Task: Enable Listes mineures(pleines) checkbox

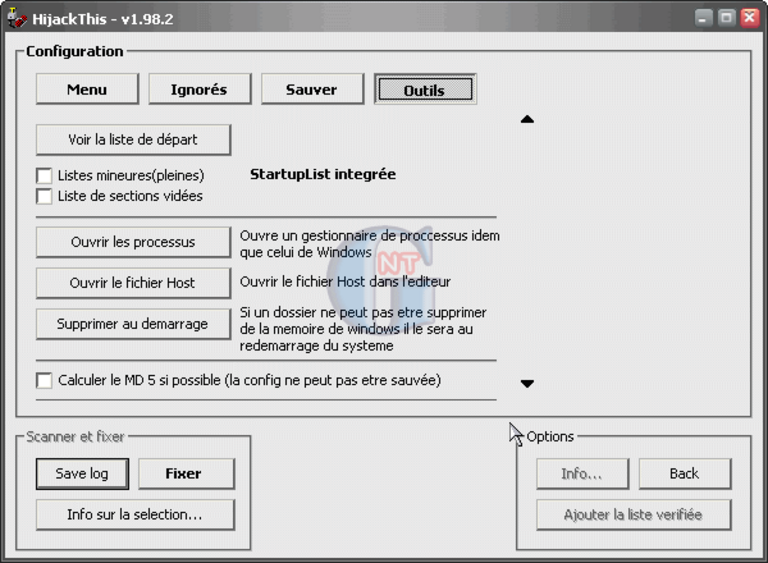Action: click(x=44, y=175)
